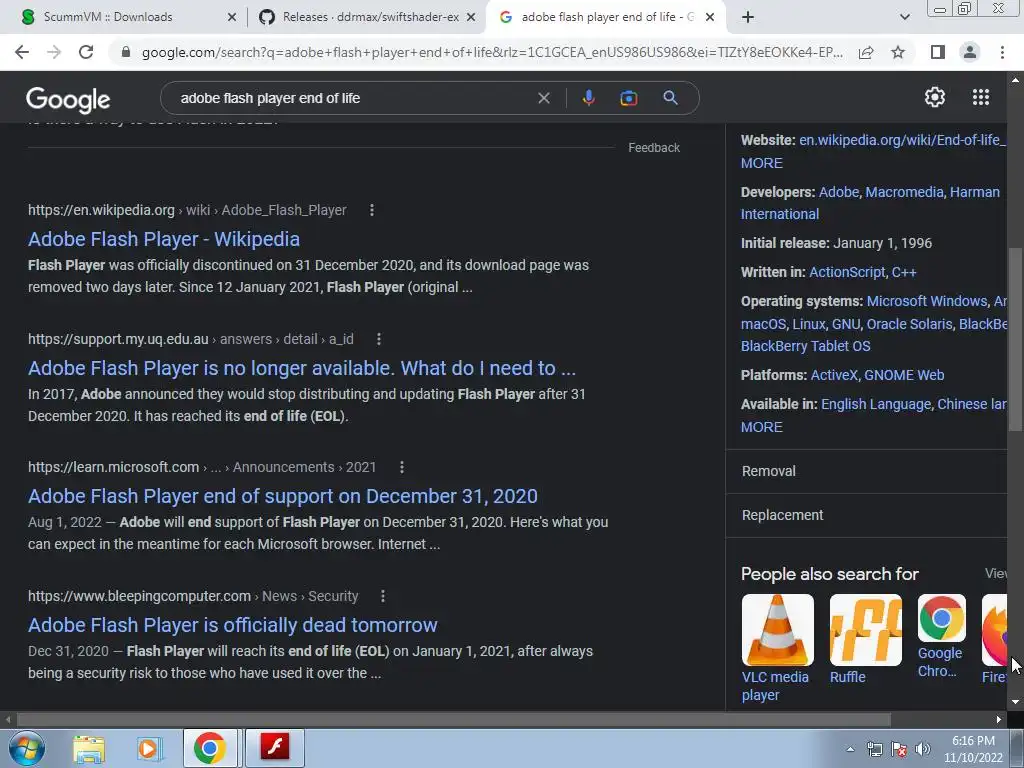Send Feedback on the results box
The height and width of the screenshot is (768, 1024).
(654, 148)
